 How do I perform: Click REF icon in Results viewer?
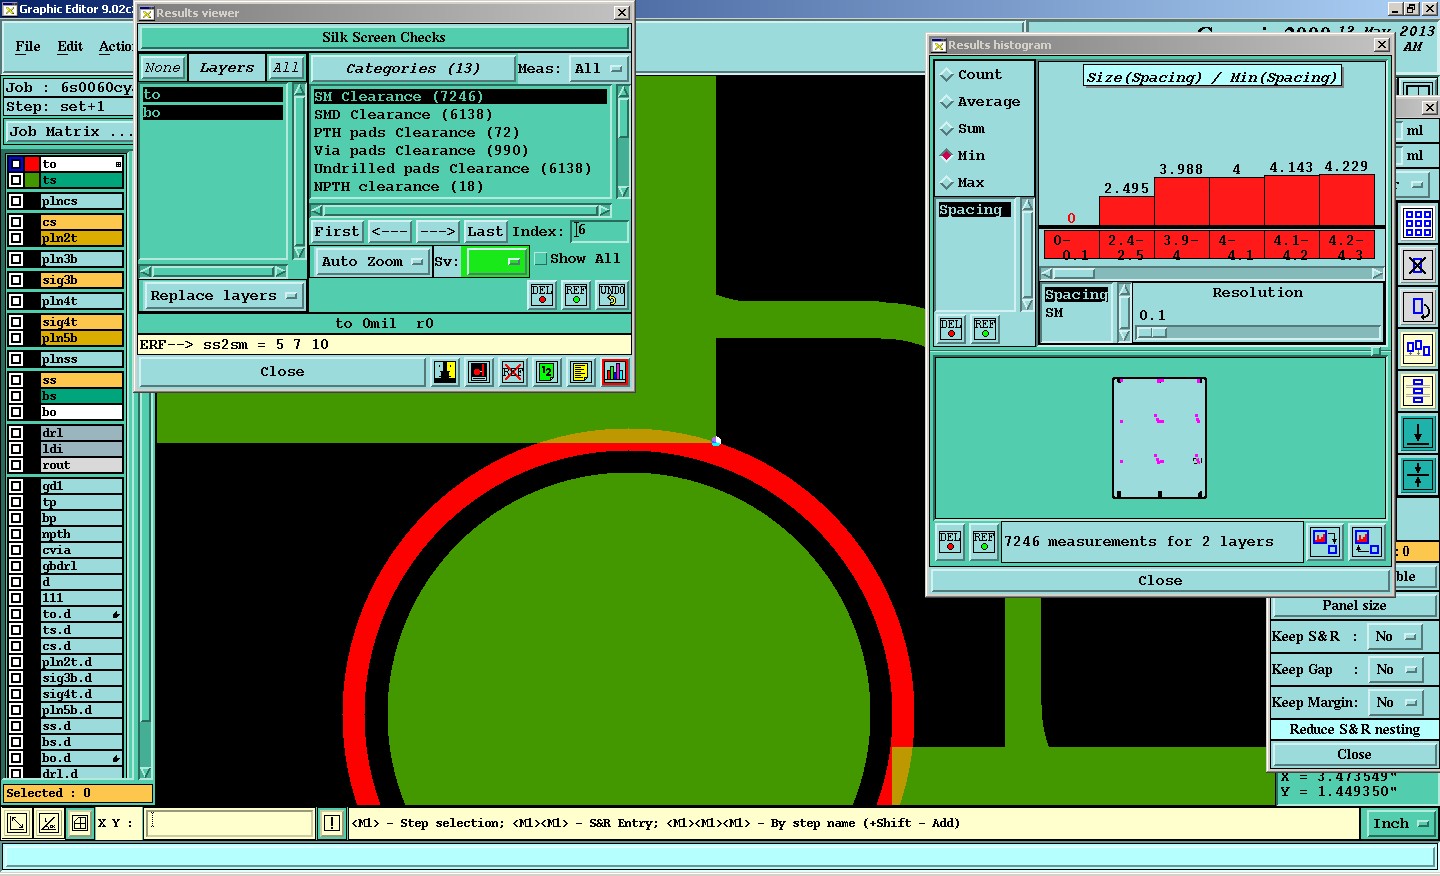(576, 295)
